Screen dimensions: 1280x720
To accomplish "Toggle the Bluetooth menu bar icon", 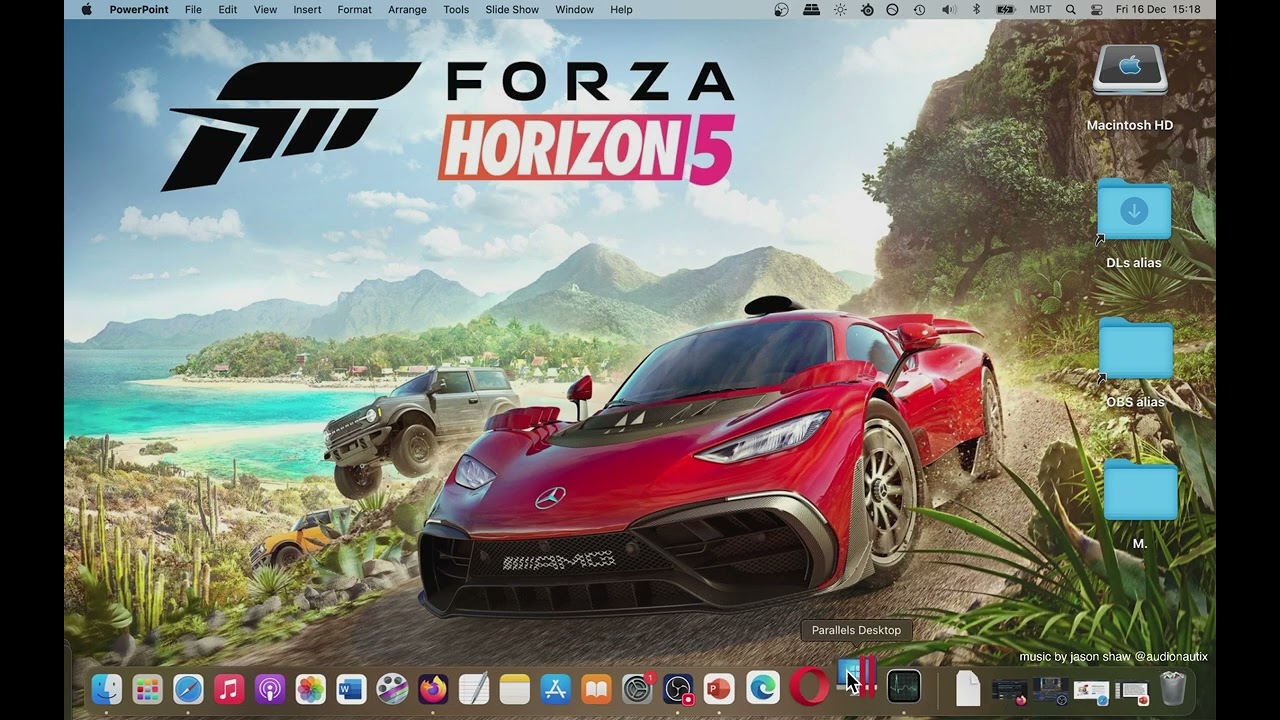I will tap(977, 9).
